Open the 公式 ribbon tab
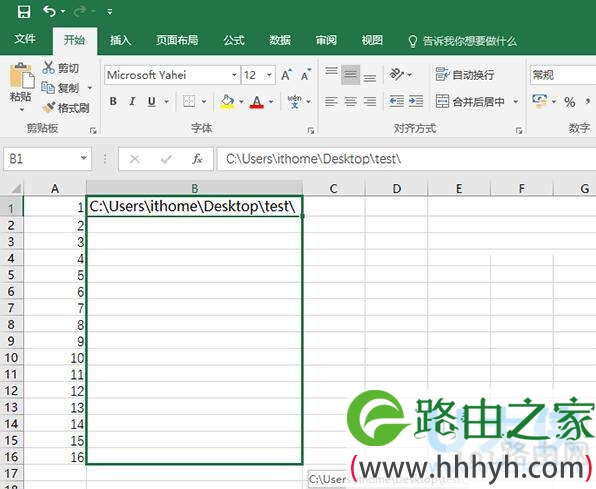The height and width of the screenshot is (489, 596). pos(233,40)
